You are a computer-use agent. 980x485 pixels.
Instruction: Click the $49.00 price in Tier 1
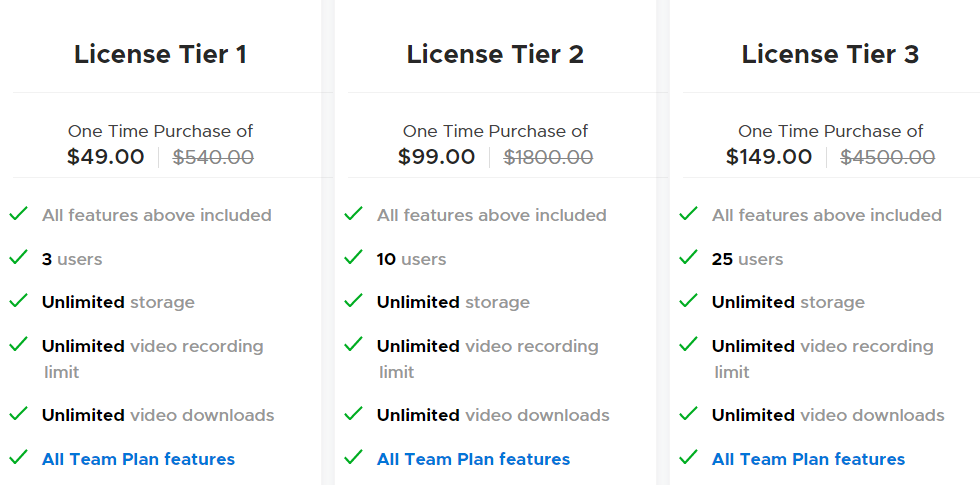106,157
